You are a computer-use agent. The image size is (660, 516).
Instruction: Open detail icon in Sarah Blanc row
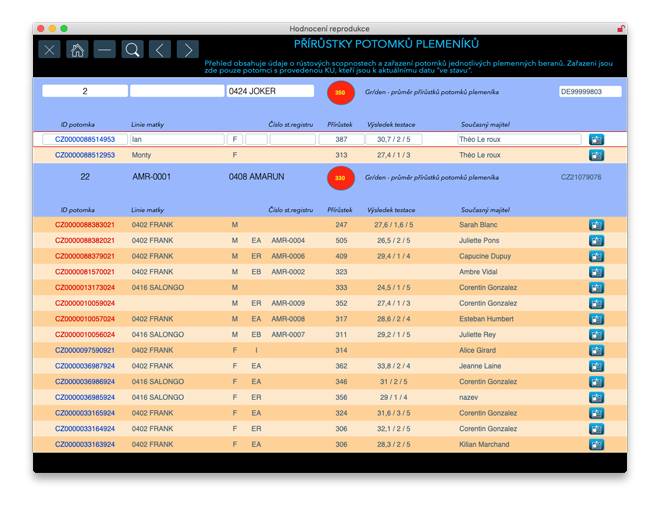597,225
